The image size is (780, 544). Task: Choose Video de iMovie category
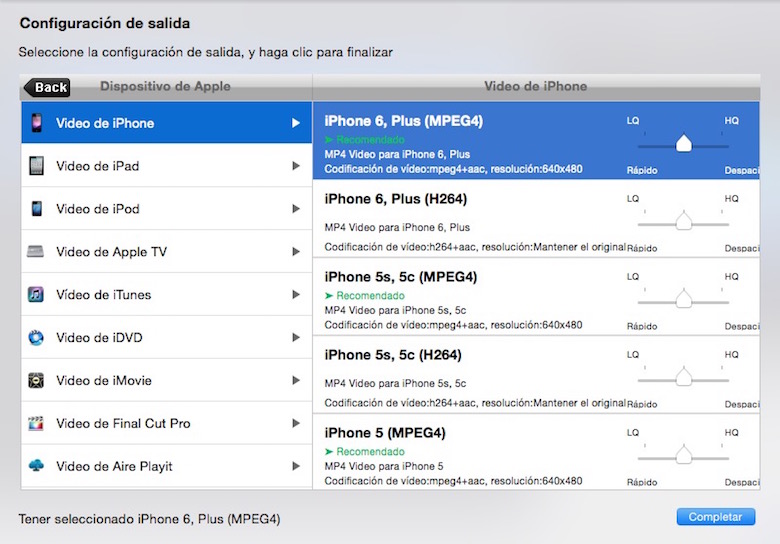pyautogui.click(x=167, y=380)
